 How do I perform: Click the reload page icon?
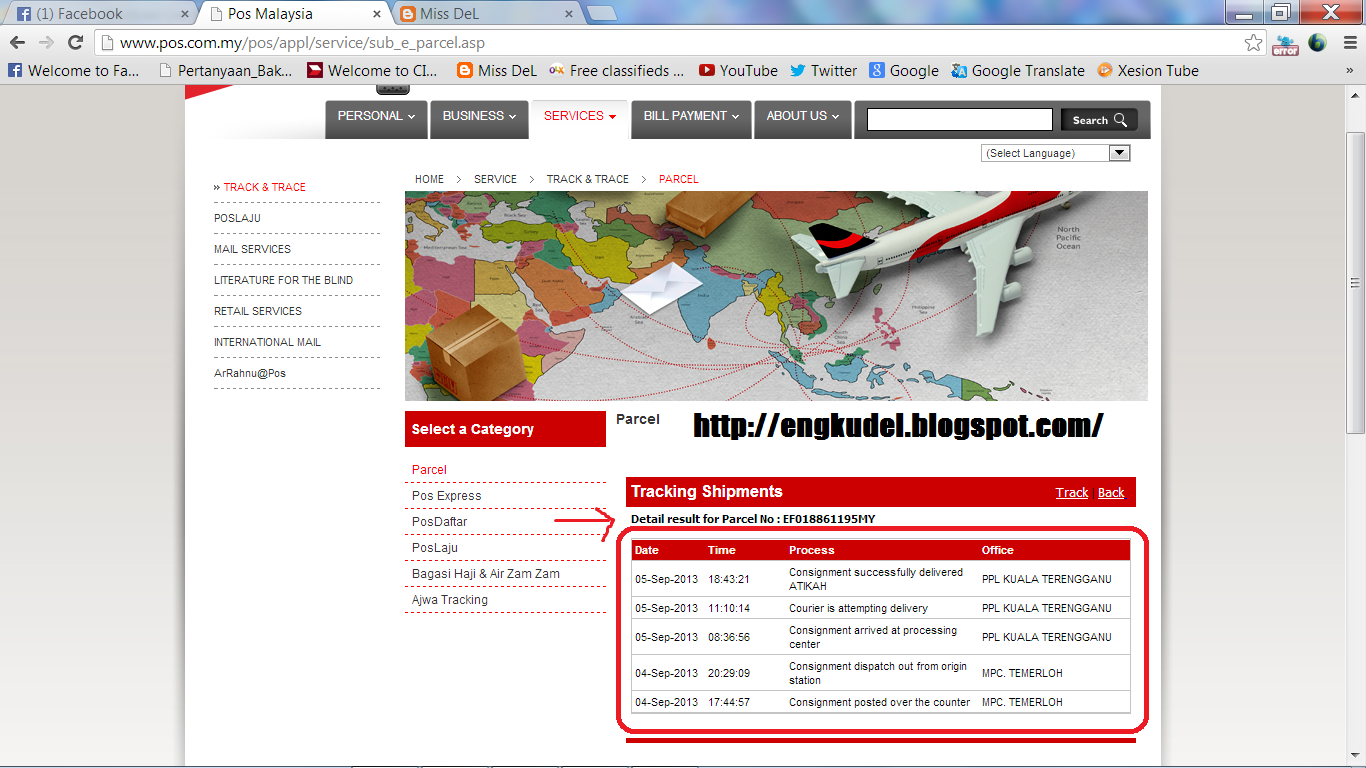click(x=74, y=44)
